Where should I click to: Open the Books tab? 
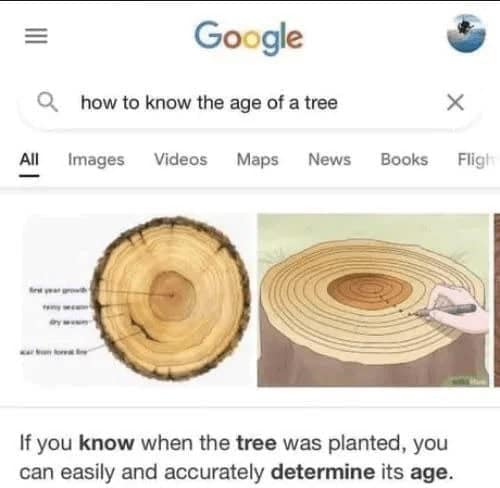(x=404, y=159)
